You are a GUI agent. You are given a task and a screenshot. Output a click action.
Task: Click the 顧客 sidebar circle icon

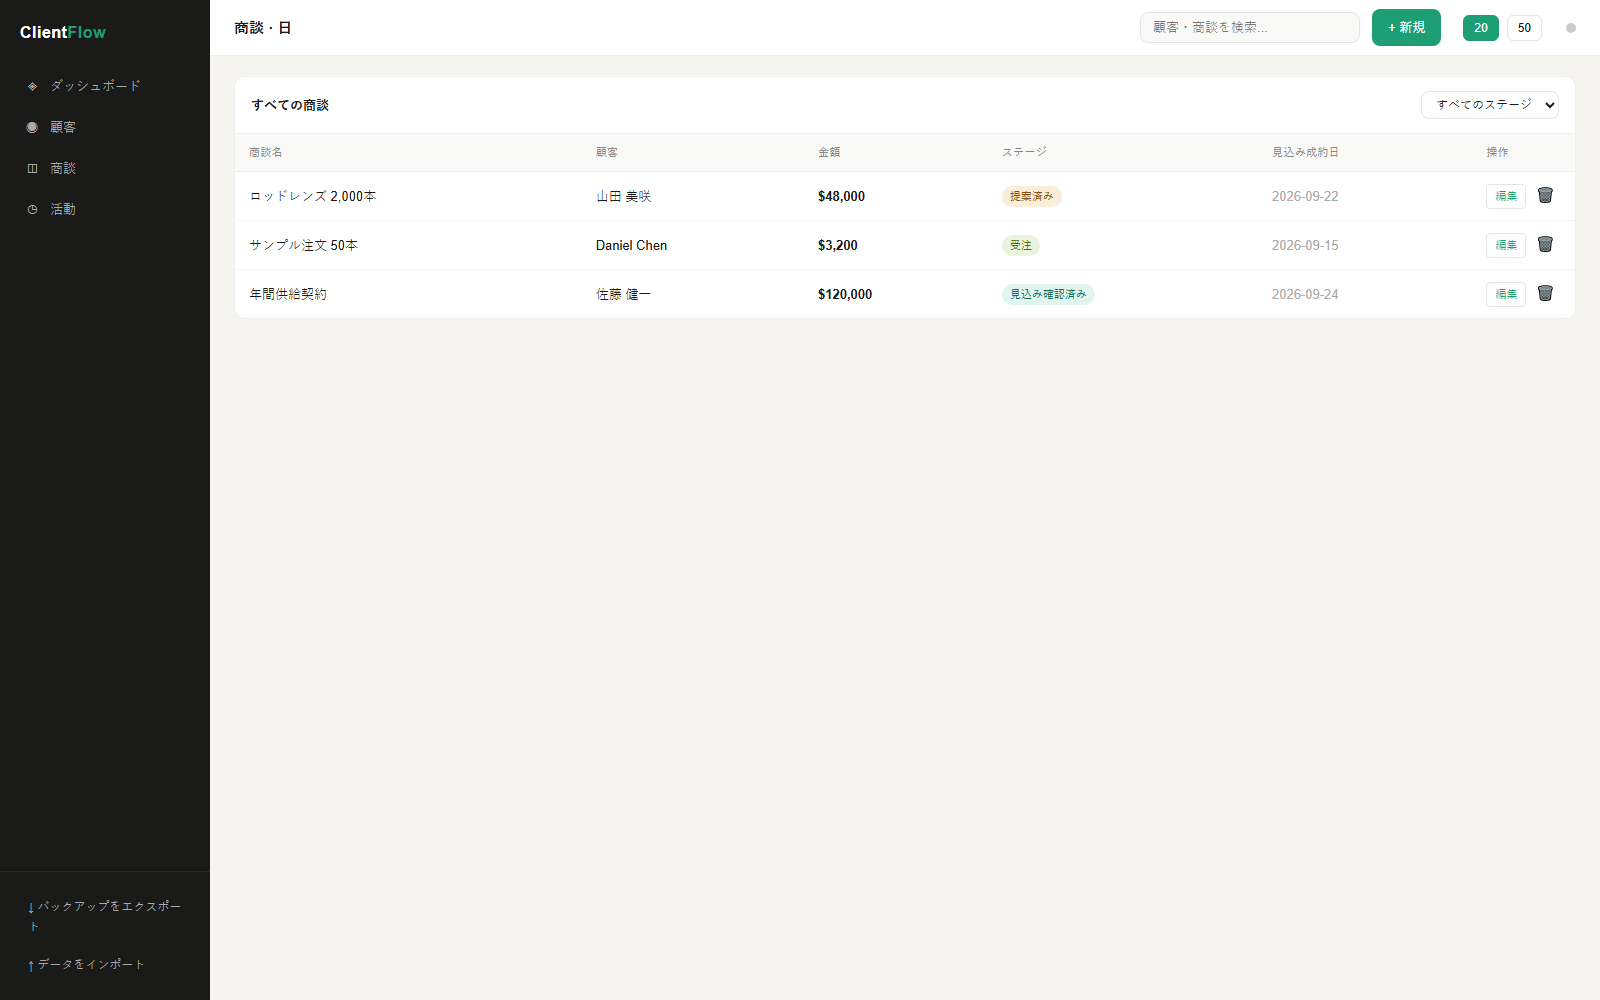coord(32,127)
